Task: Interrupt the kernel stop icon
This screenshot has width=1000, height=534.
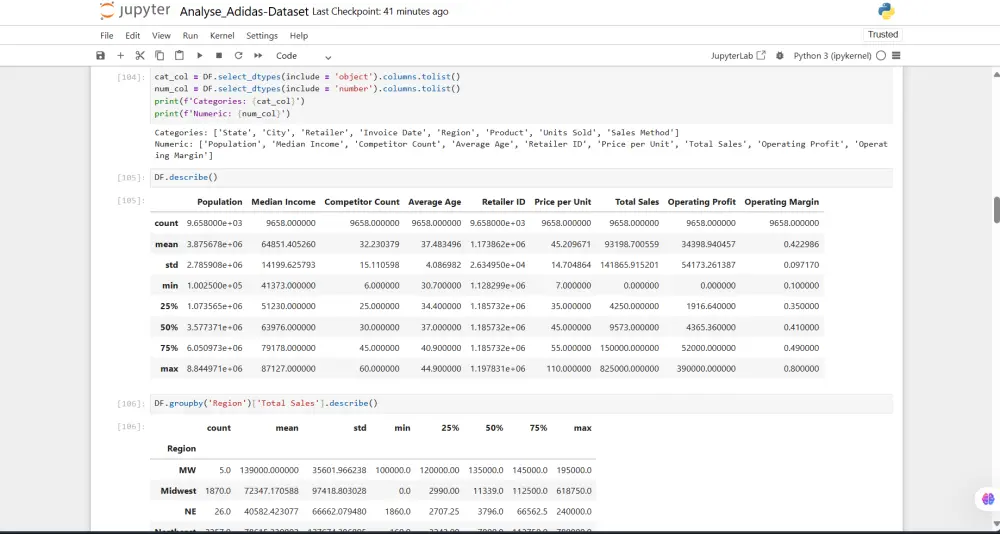Action: (219, 56)
